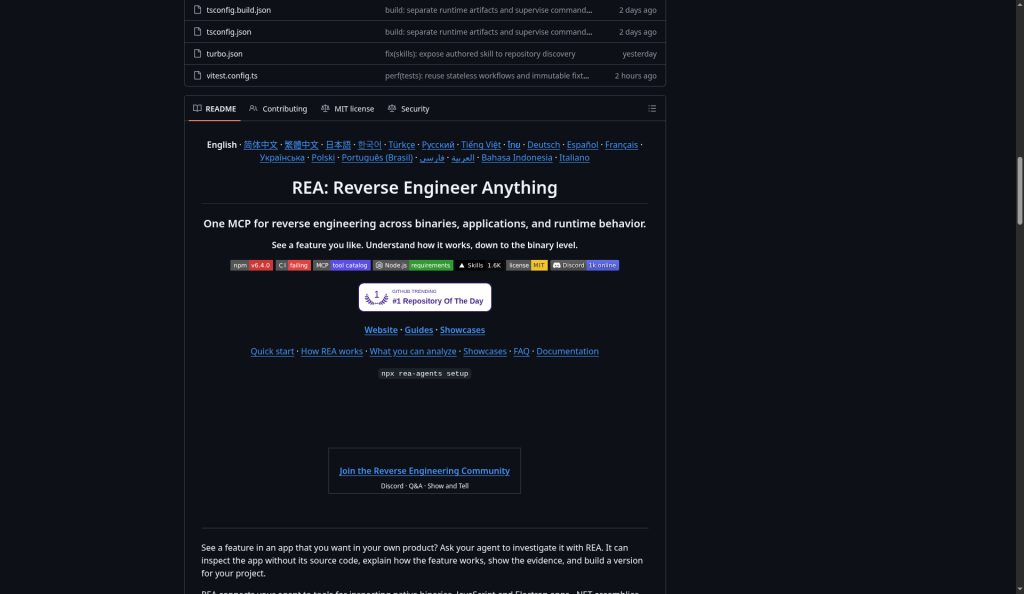This screenshot has height=594, width=1024.
Task: Switch README language to 日本語
Action: pos(338,145)
